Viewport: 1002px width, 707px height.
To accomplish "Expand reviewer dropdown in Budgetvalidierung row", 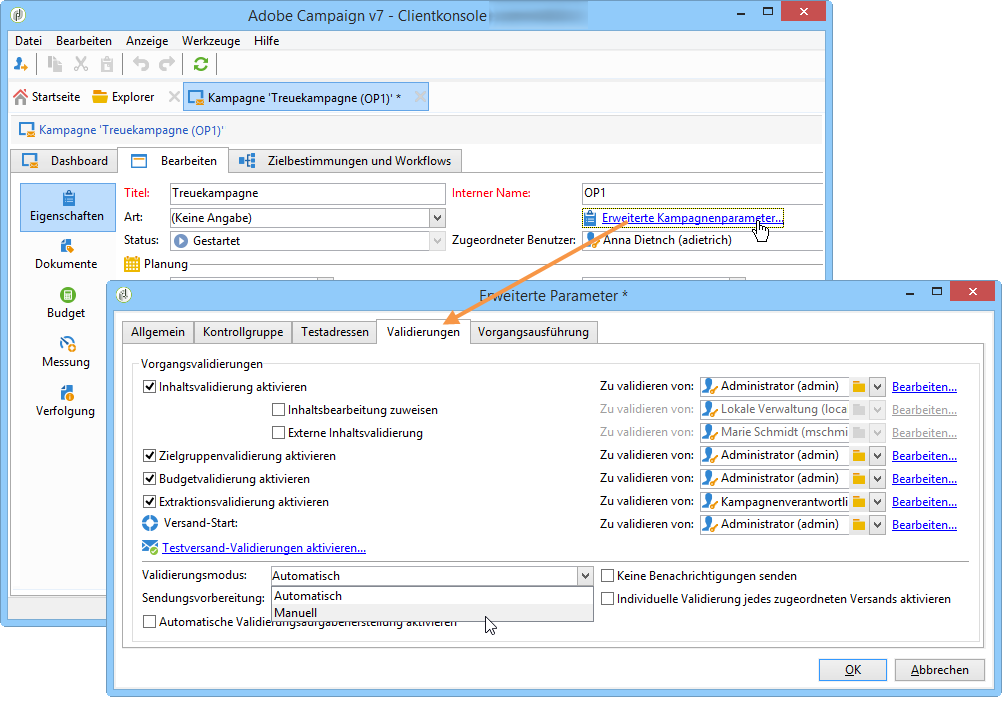I will (x=877, y=479).
